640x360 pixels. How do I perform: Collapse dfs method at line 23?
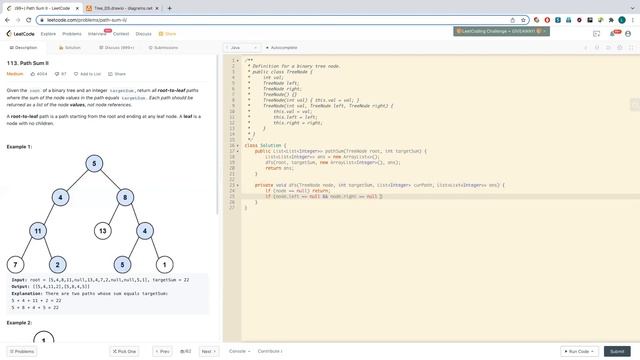tap(238, 185)
